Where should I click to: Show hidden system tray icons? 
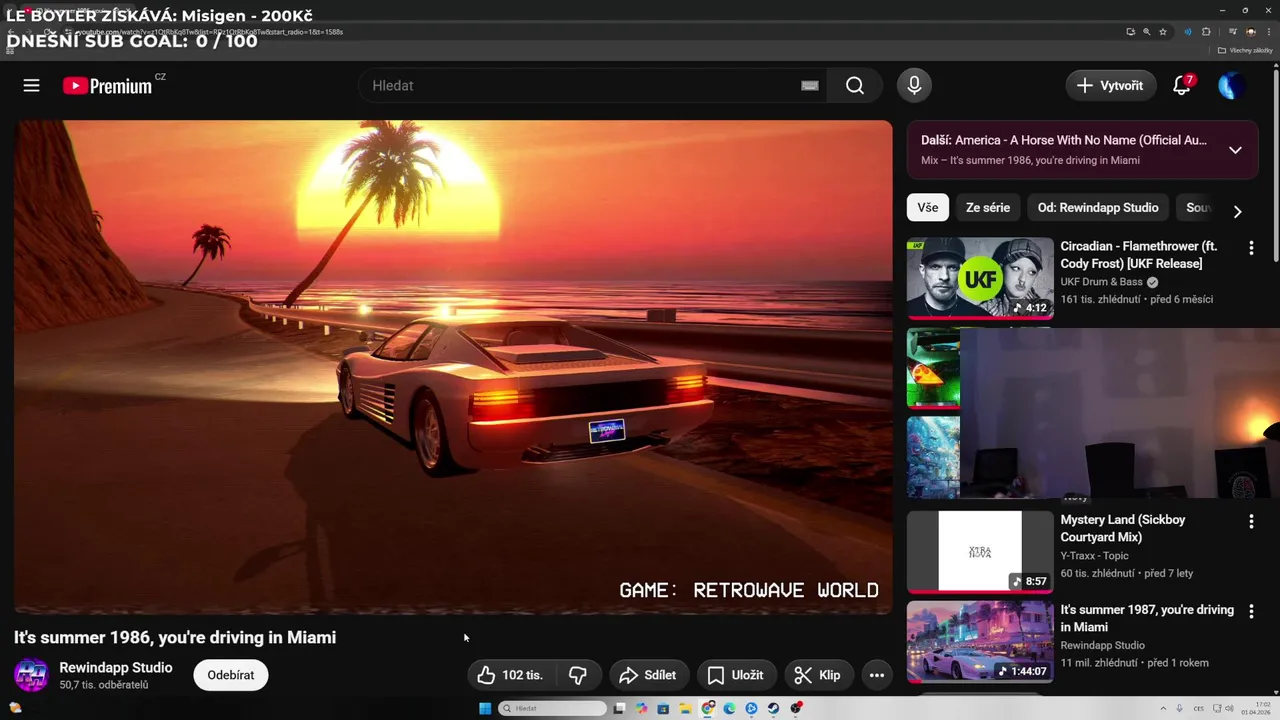coord(1164,708)
